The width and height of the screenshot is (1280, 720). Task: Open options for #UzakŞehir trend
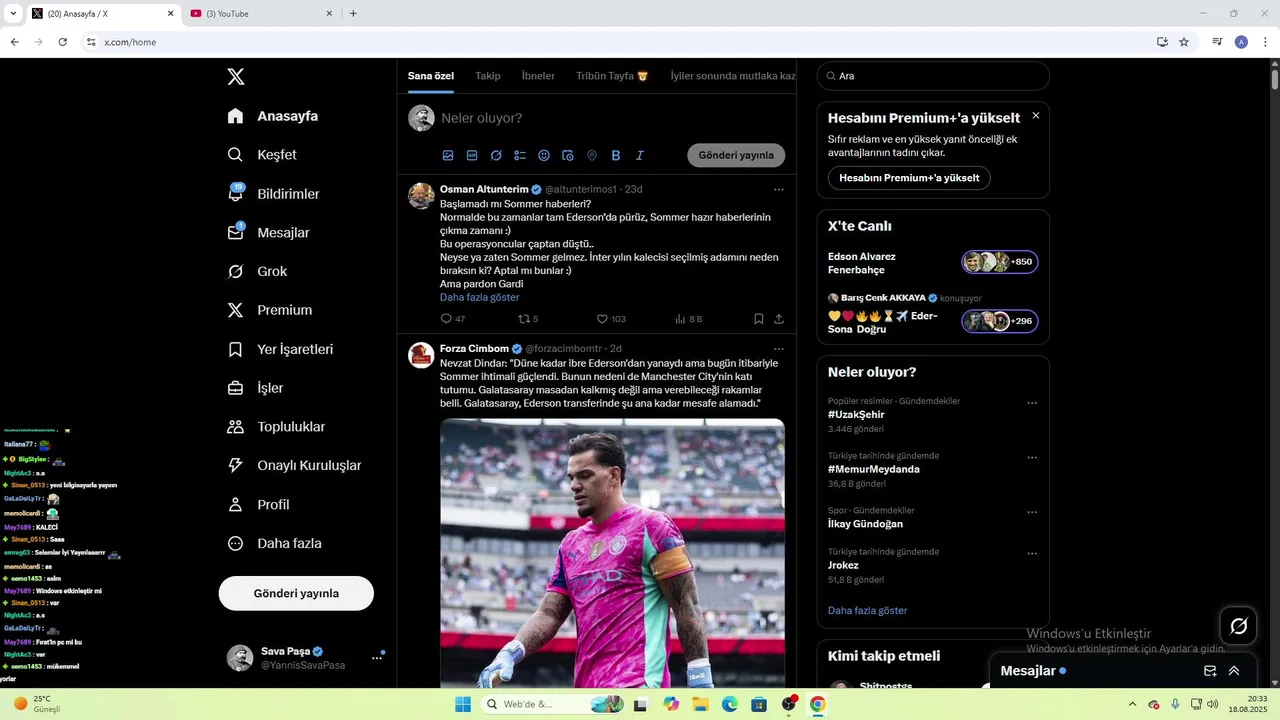click(x=1032, y=404)
